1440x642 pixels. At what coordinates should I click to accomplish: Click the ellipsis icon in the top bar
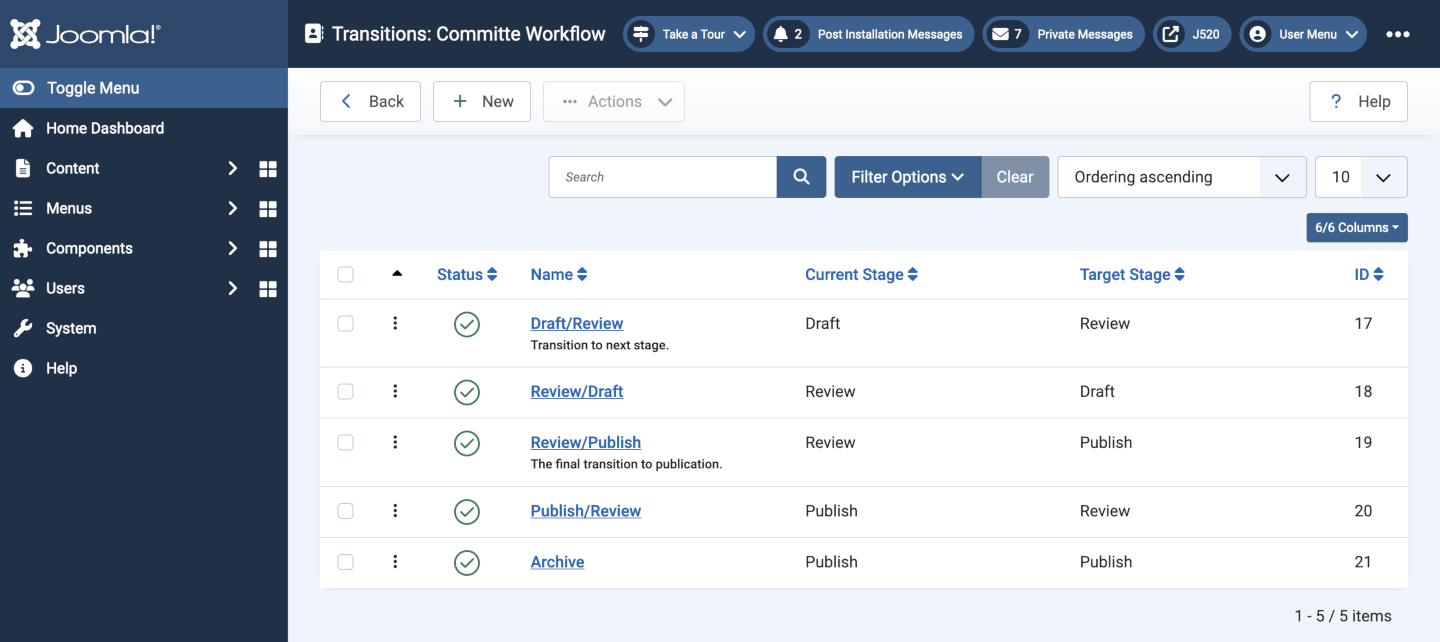[1397, 33]
